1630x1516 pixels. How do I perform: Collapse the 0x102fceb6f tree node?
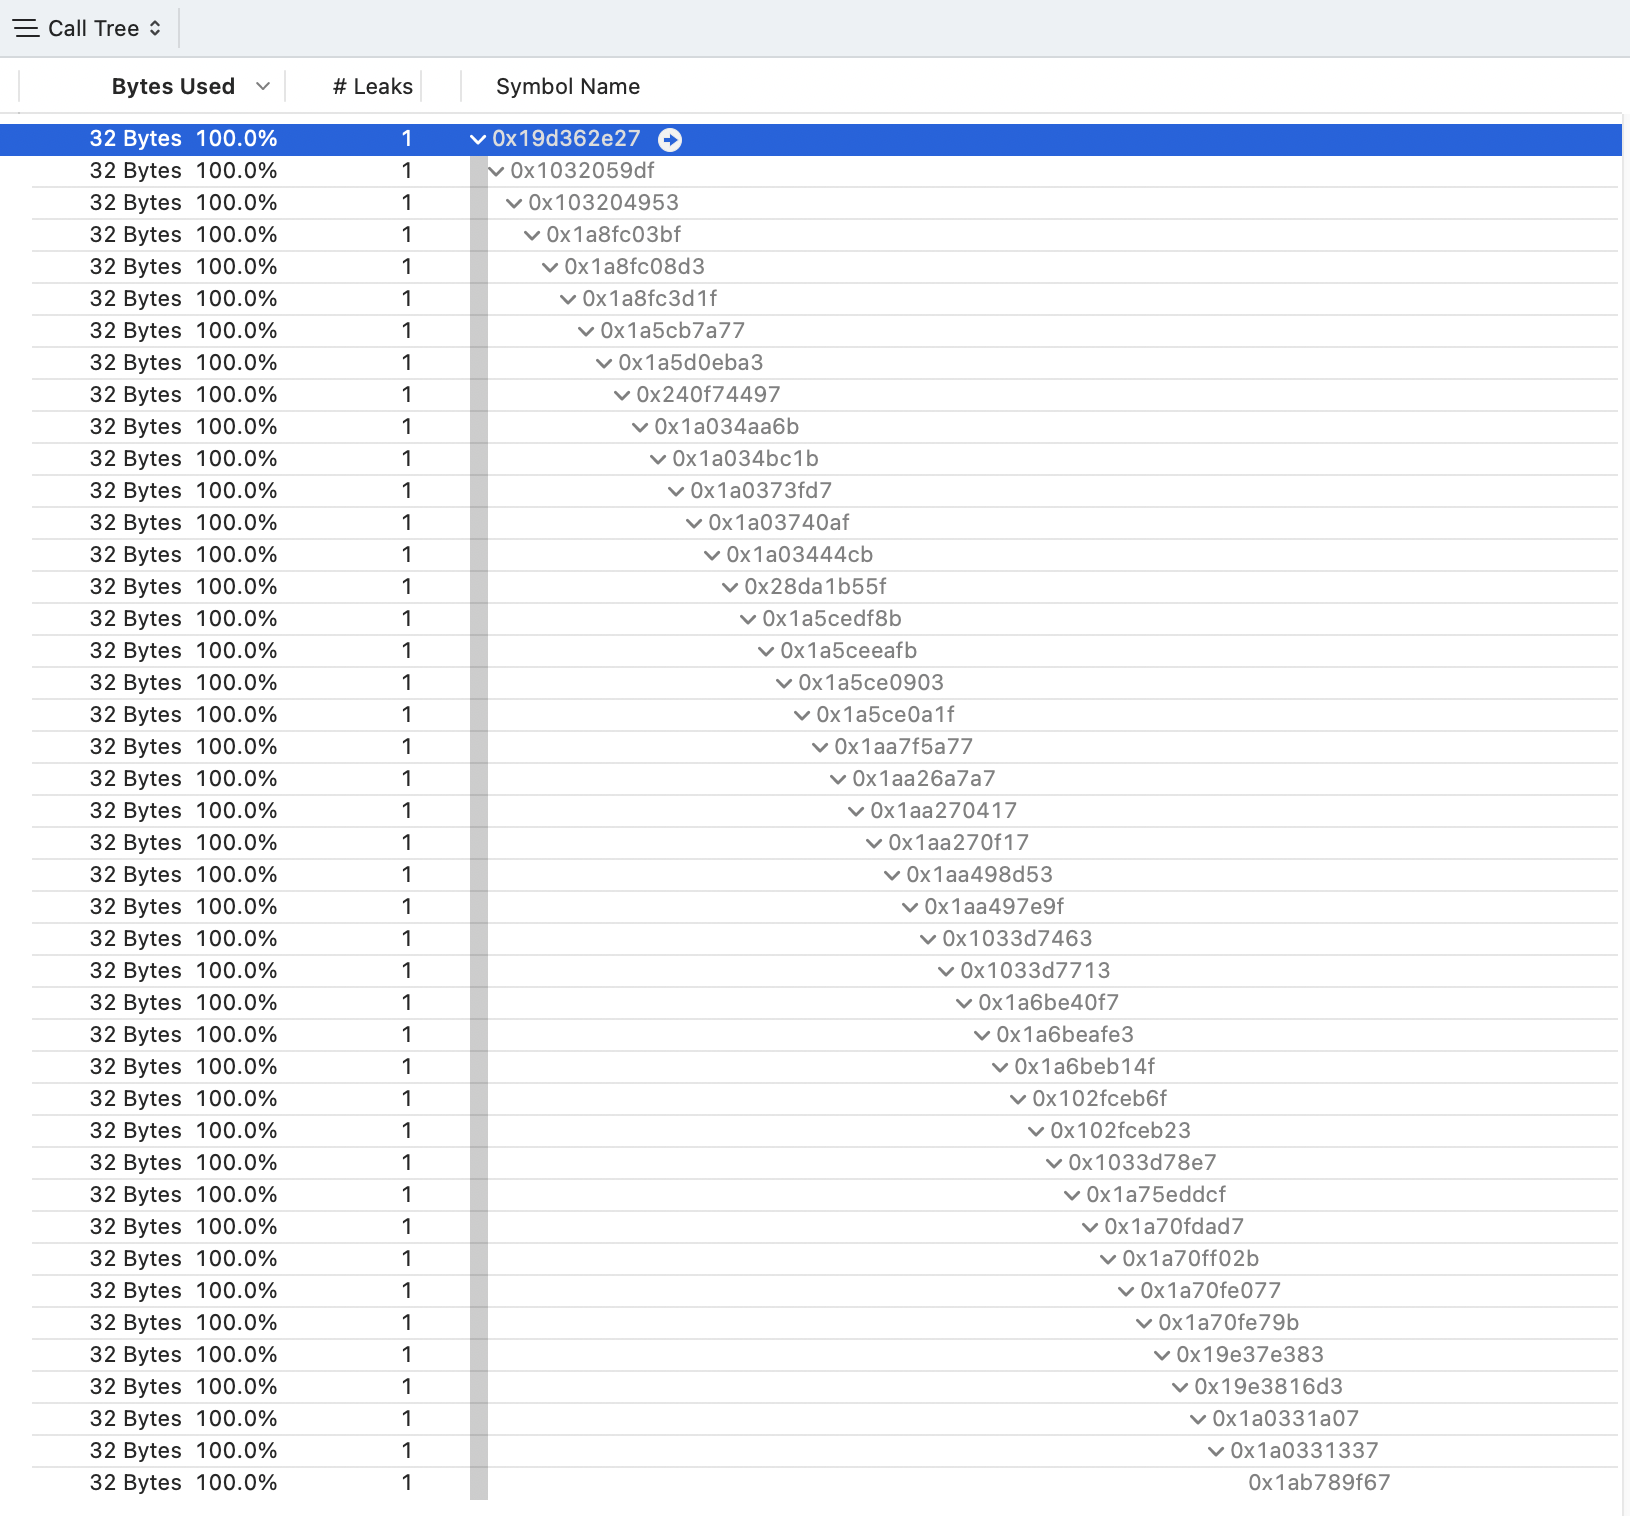tap(1018, 1099)
